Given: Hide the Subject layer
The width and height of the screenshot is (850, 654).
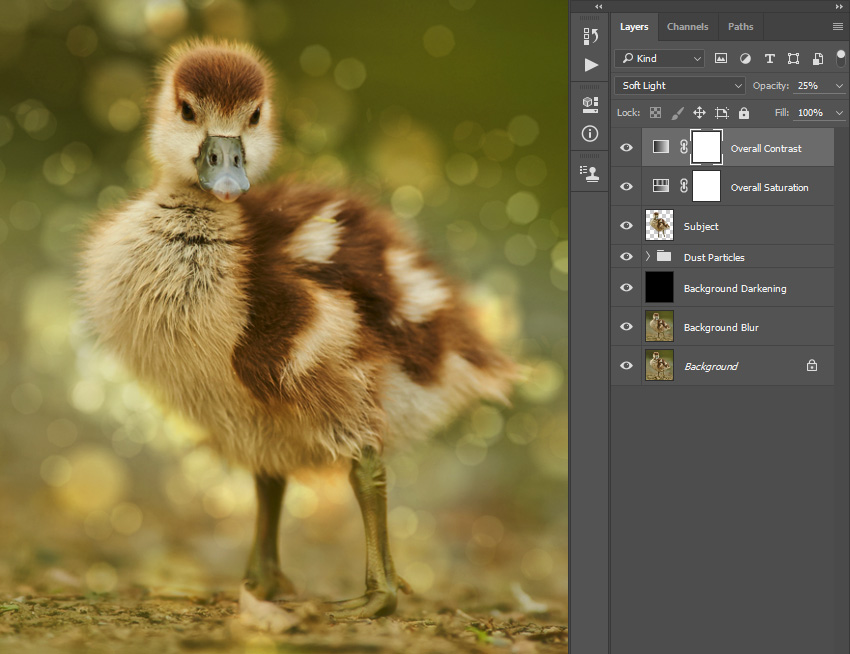Looking at the screenshot, I should tap(626, 226).
